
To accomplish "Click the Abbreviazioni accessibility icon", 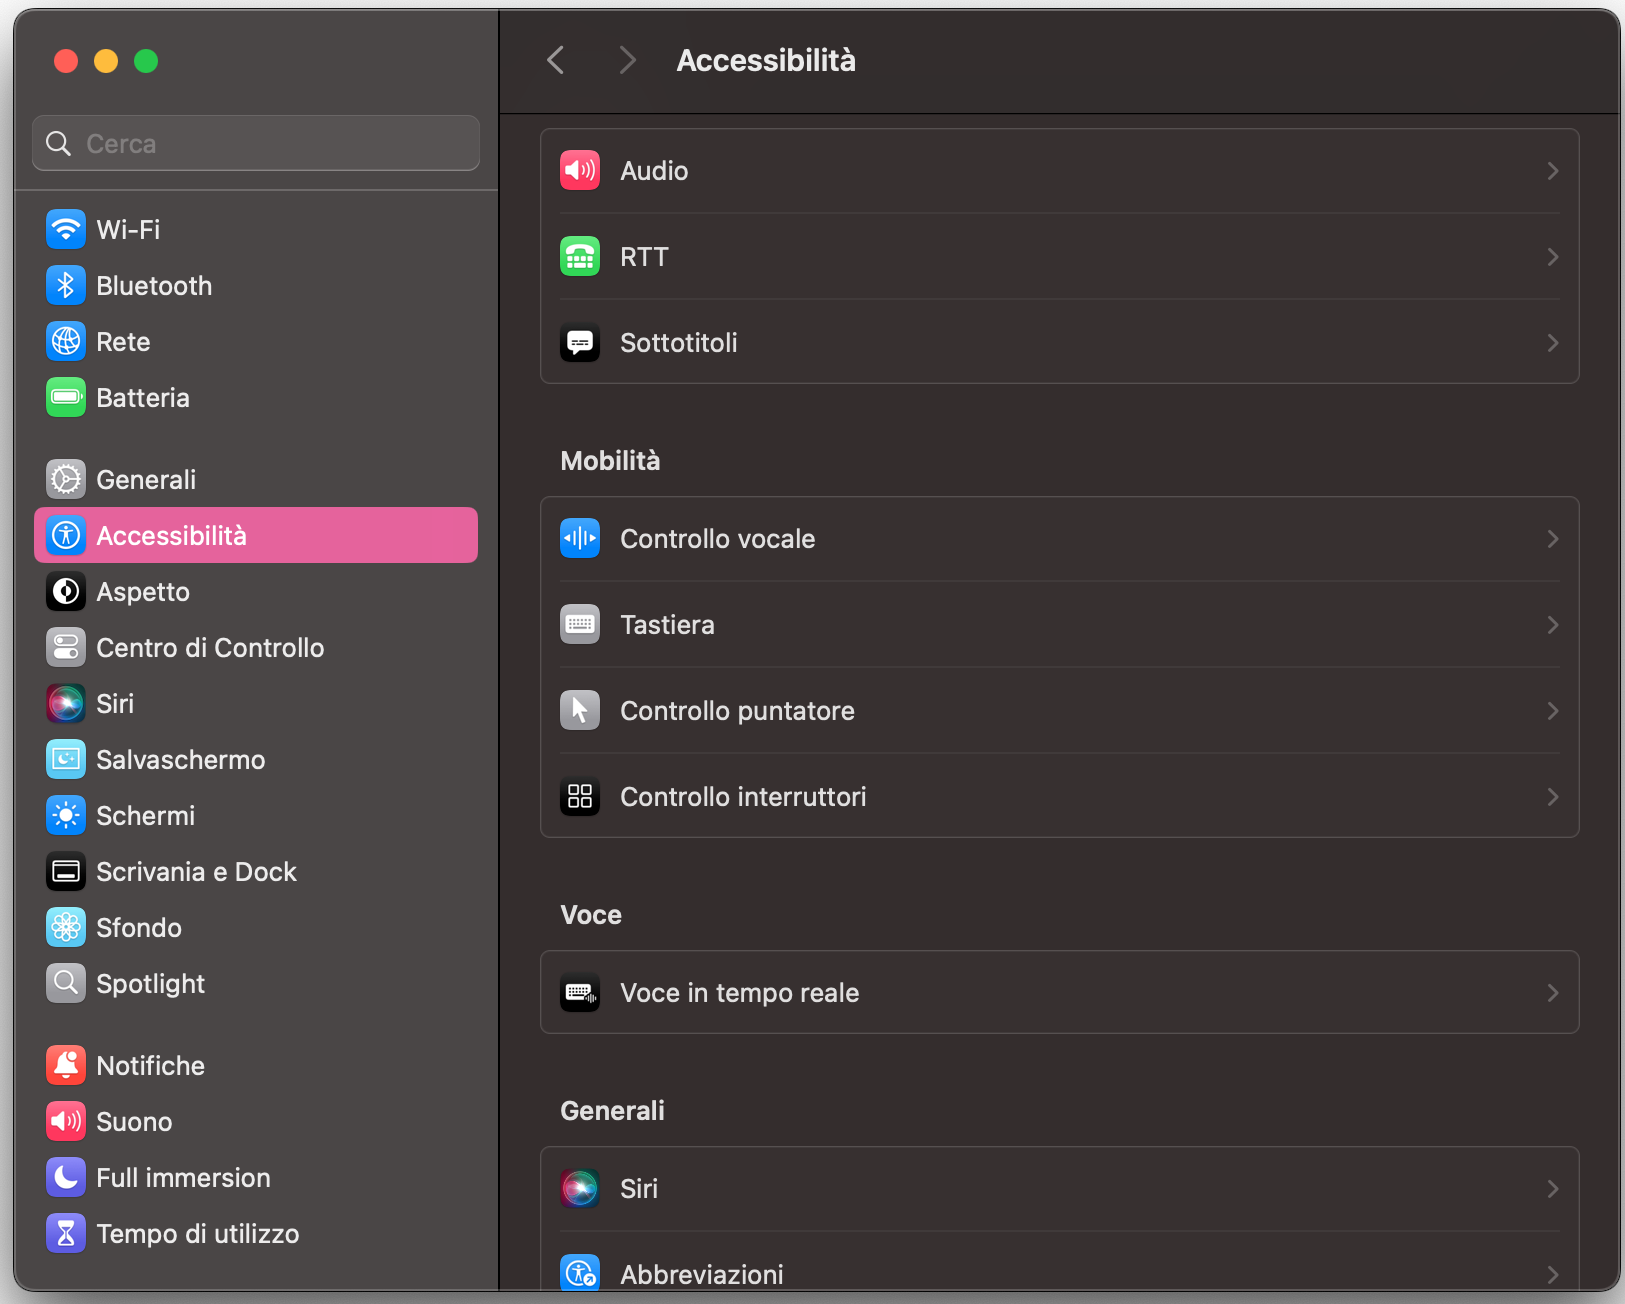I will pyautogui.click(x=580, y=1273).
